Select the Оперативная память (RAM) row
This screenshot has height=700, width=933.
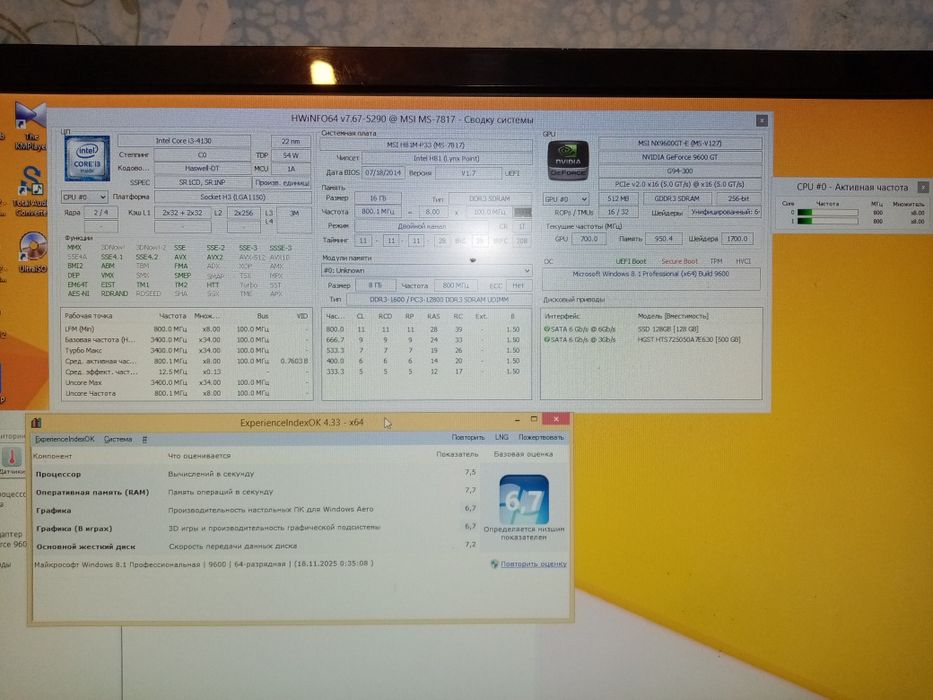point(256,492)
